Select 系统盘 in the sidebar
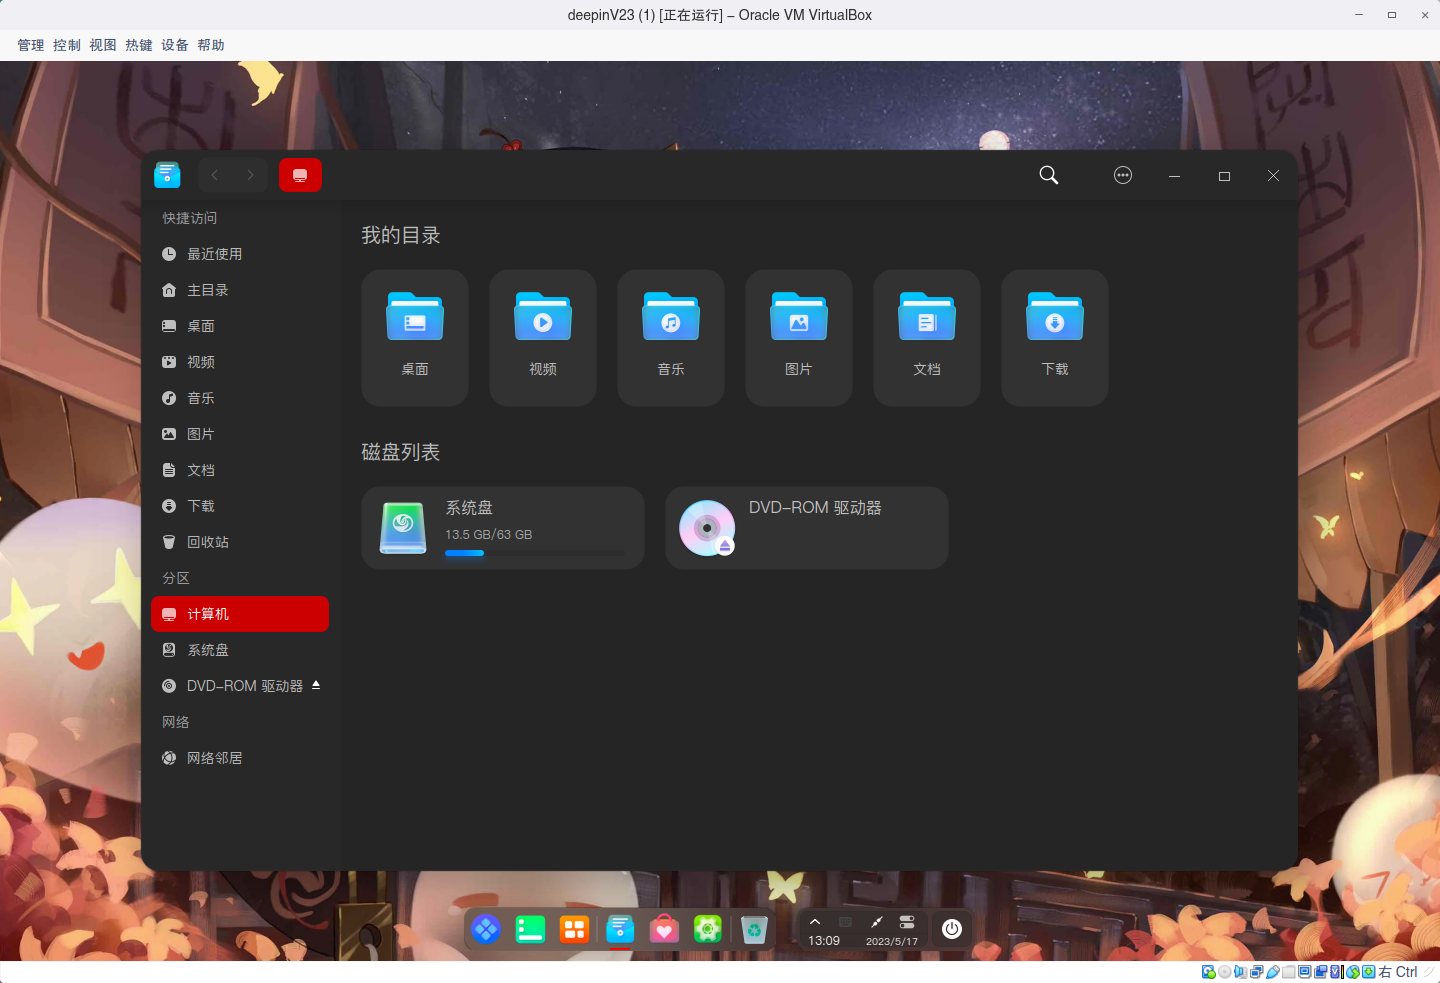Screen dimensions: 1440x983 pos(240,650)
